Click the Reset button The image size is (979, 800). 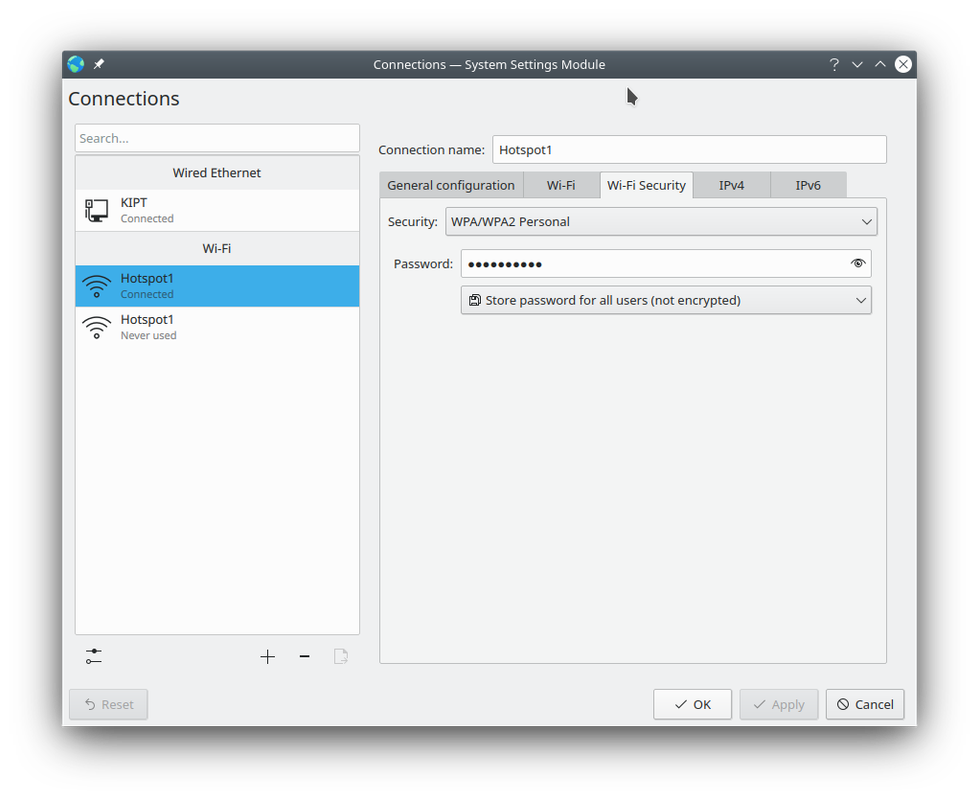pyautogui.click(x=109, y=704)
